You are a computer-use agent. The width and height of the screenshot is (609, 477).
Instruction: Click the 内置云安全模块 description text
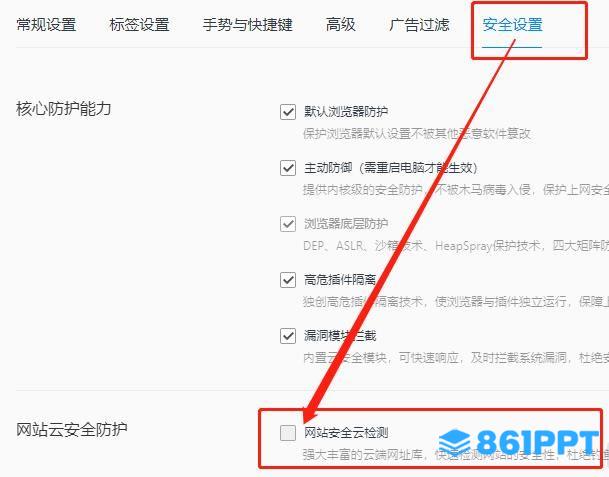click(345, 357)
